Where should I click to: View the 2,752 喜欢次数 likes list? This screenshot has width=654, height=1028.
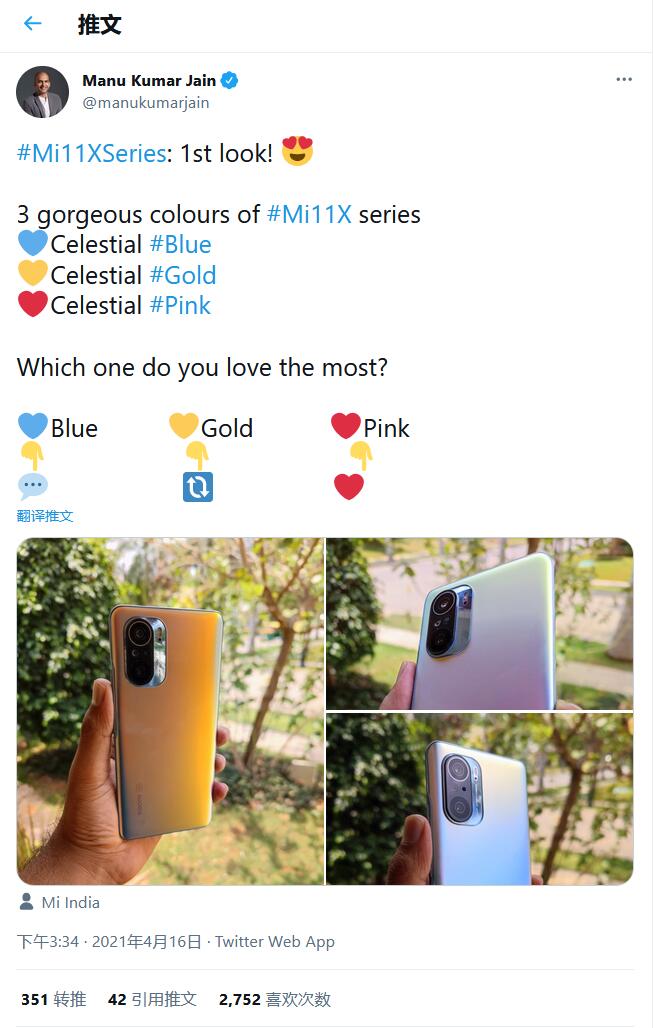(274, 999)
